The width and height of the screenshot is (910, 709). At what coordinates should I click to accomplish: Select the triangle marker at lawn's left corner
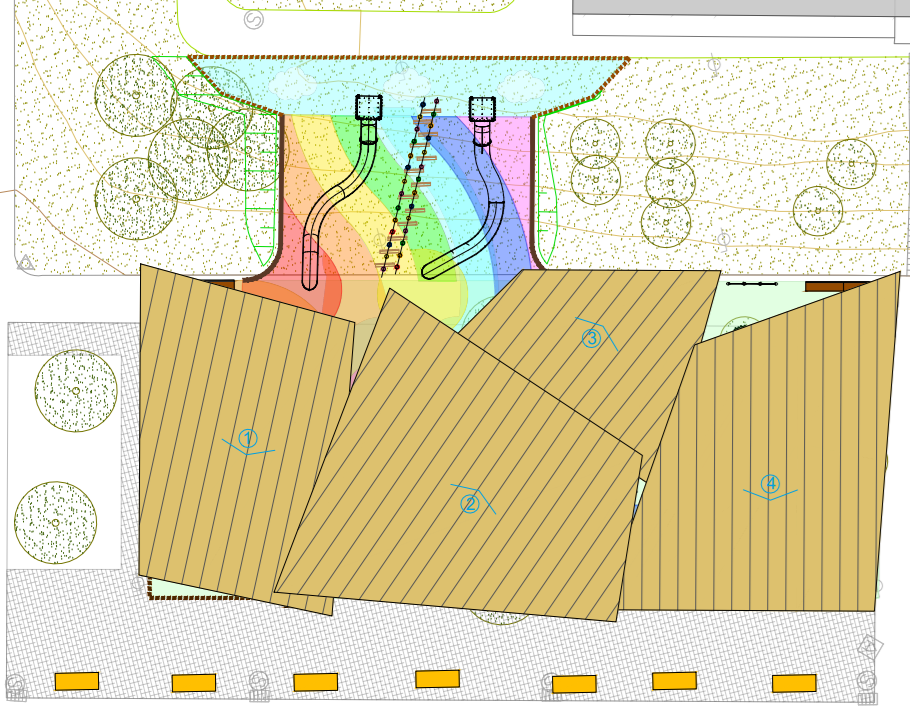[27, 263]
